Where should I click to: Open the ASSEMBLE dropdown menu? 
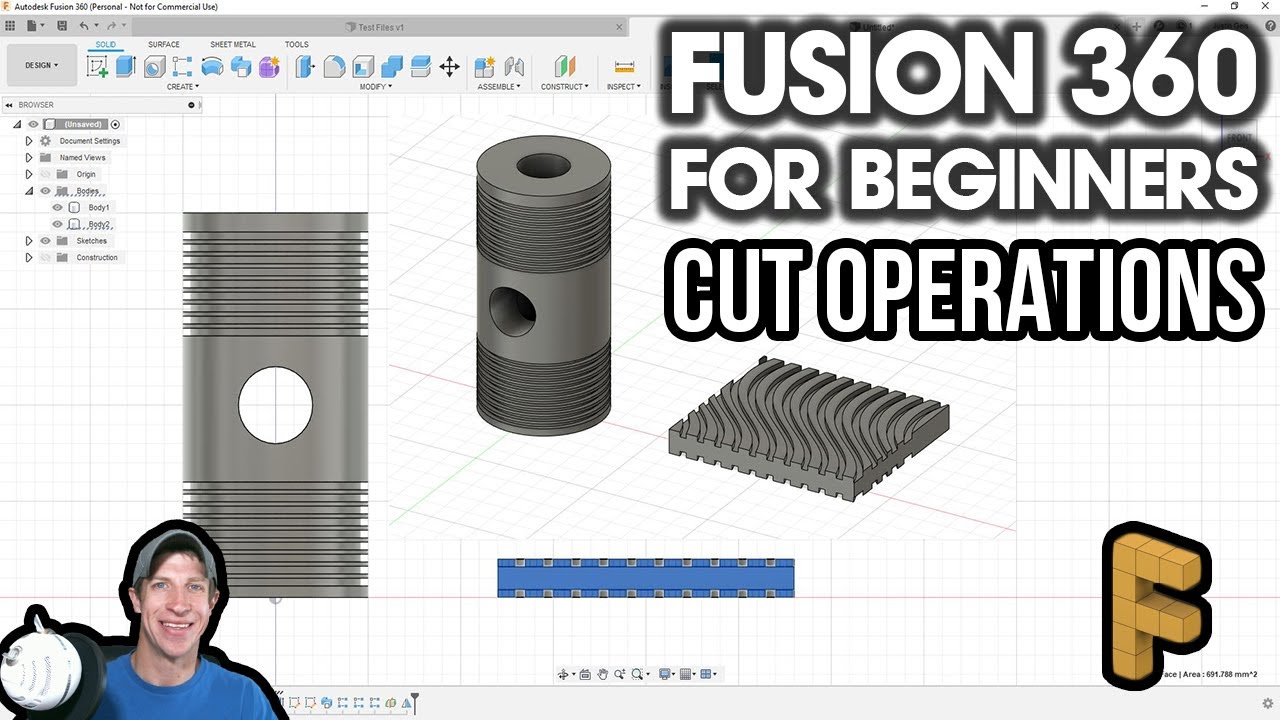[x=499, y=87]
